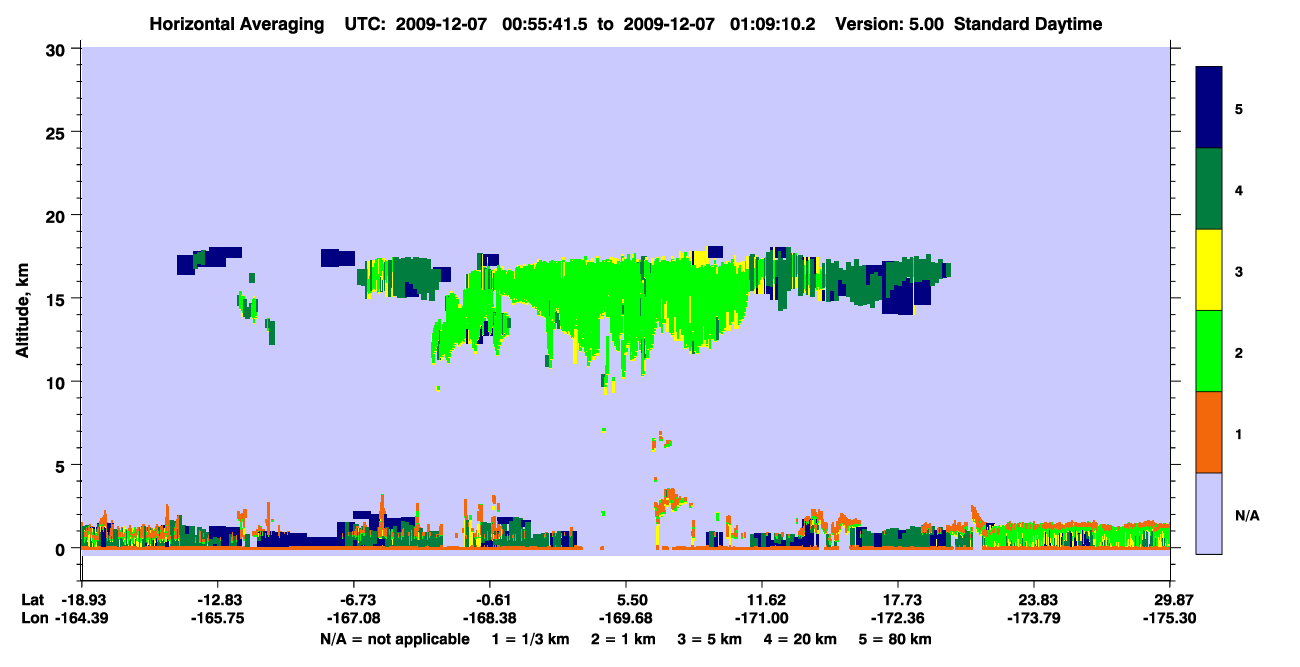Click the 'Lat' row label

[32, 600]
